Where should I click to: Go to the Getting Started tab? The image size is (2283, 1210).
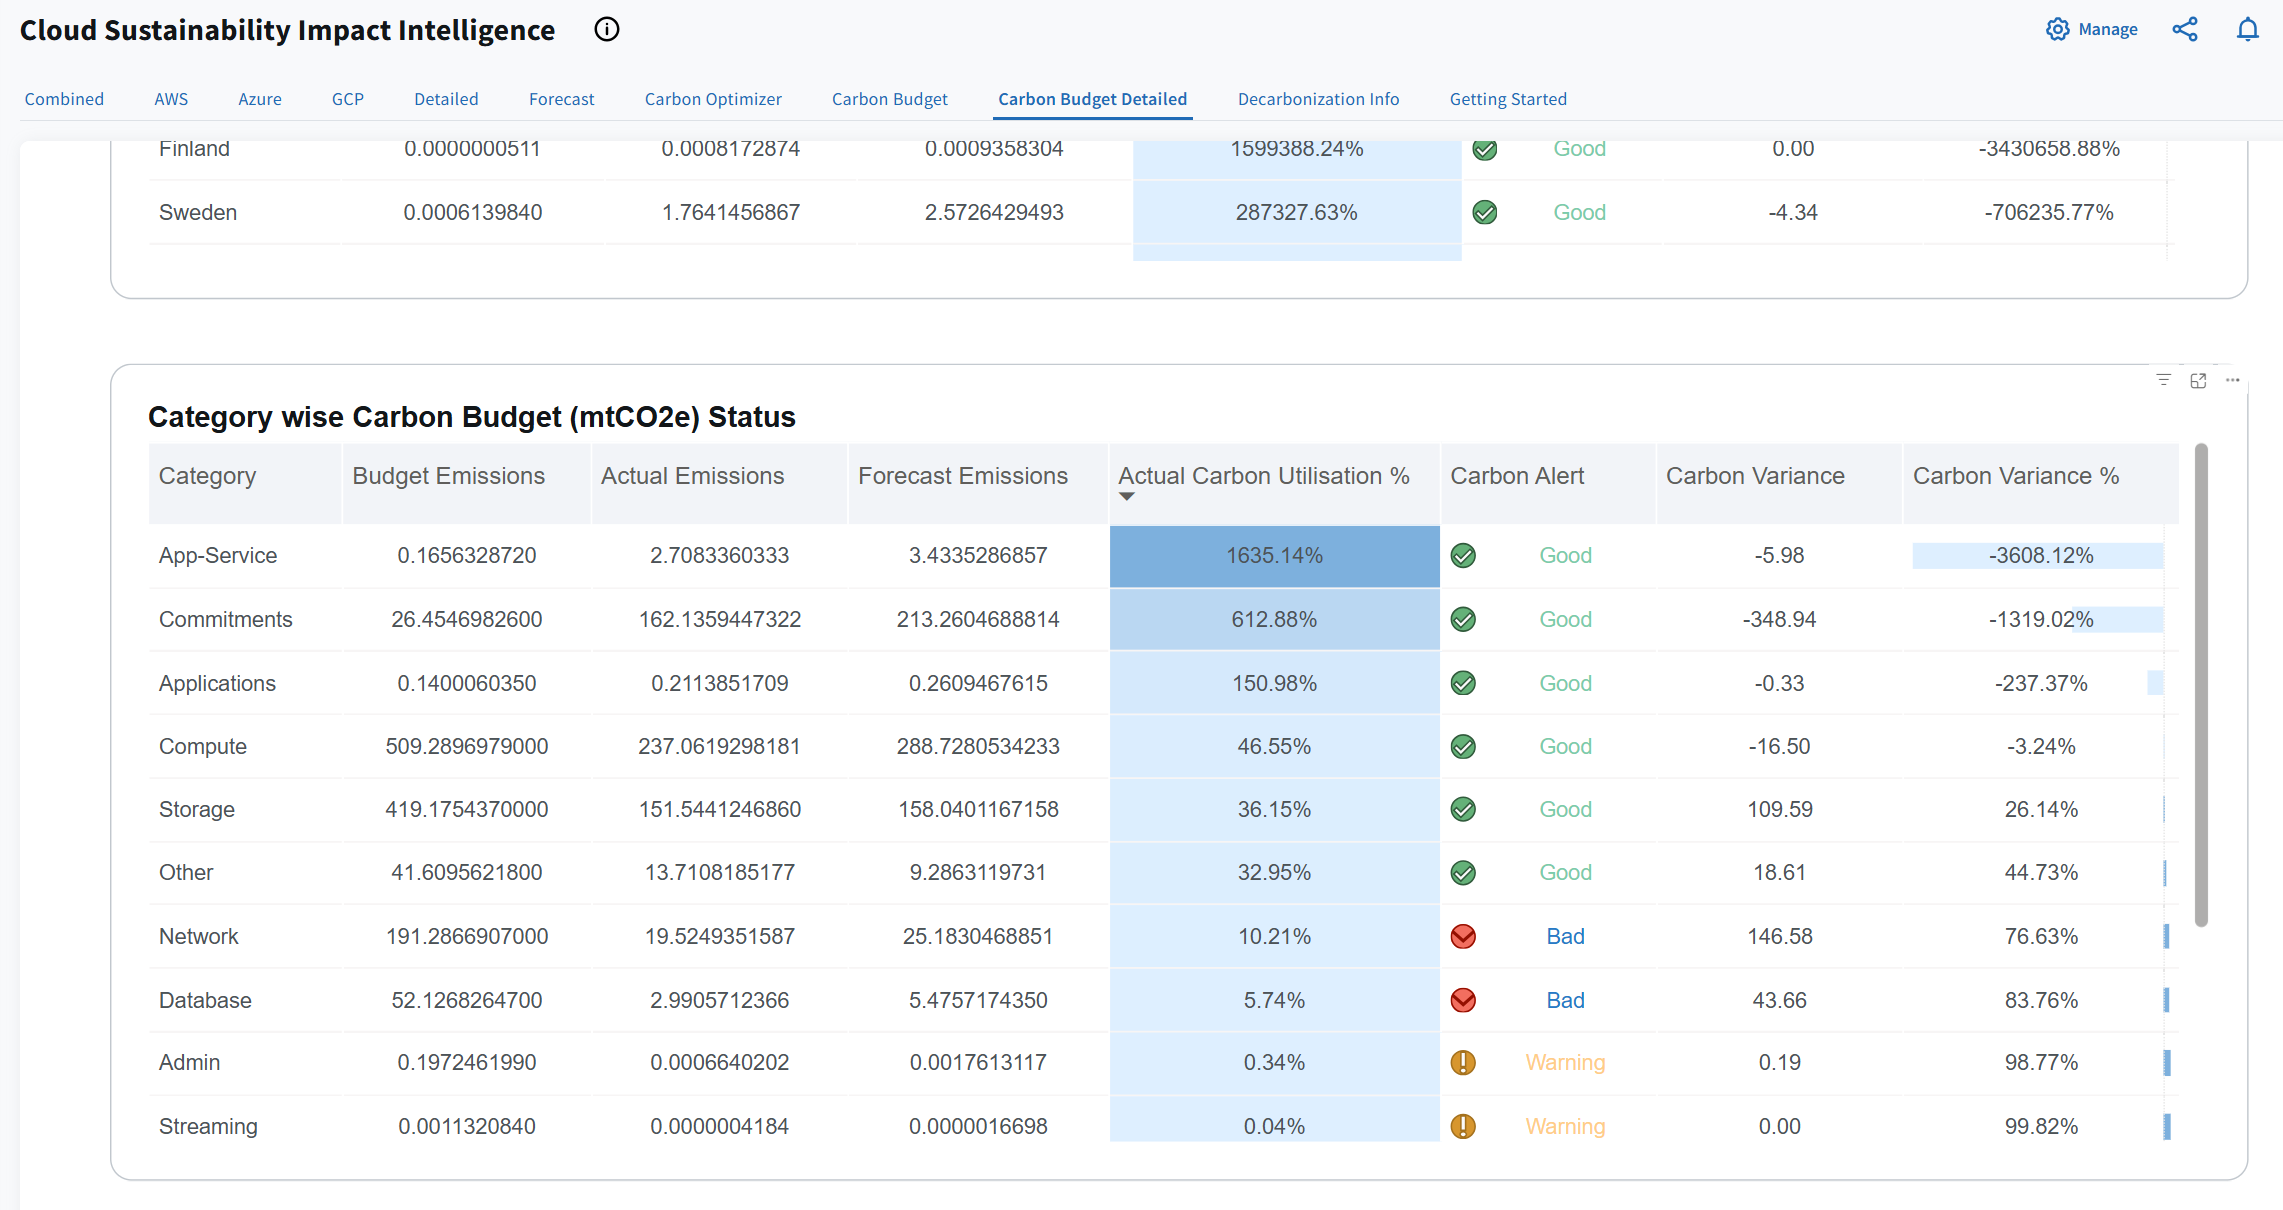(x=1508, y=99)
